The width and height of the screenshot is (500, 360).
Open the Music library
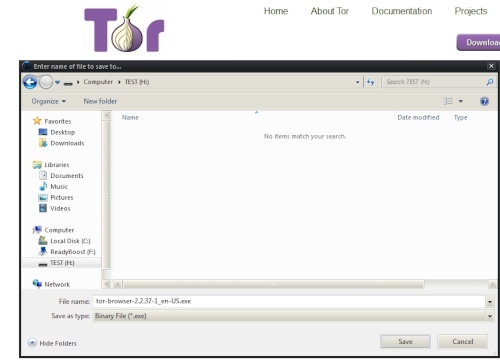(59, 187)
